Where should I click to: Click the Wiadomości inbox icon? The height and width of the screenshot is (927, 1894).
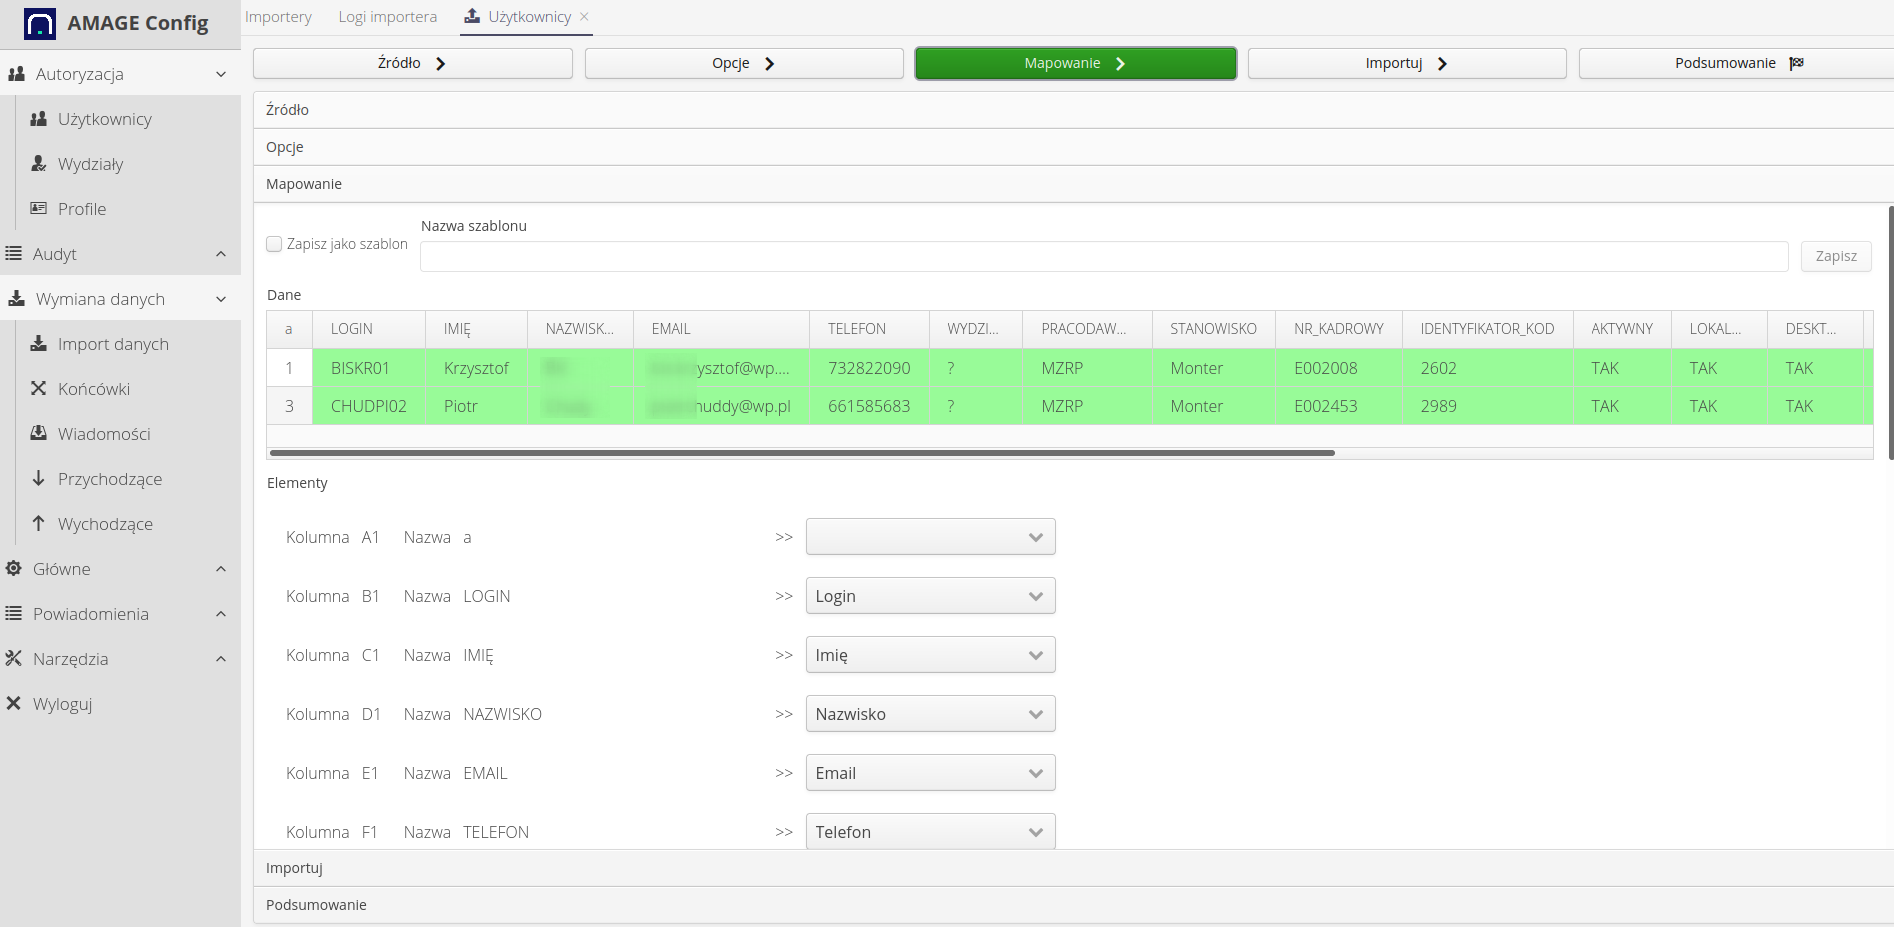(x=39, y=434)
